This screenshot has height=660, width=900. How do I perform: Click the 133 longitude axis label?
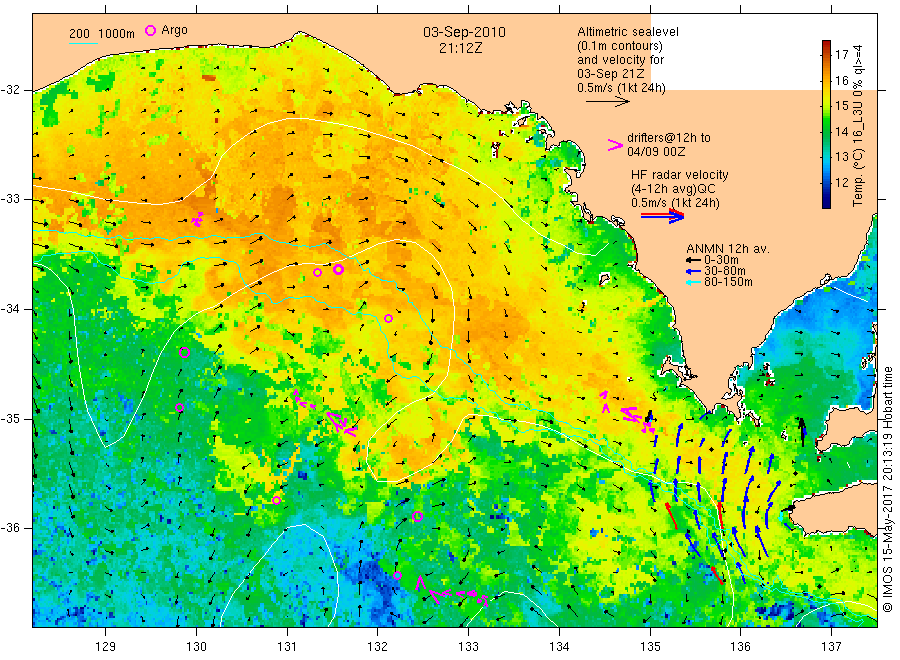coord(468,647)
